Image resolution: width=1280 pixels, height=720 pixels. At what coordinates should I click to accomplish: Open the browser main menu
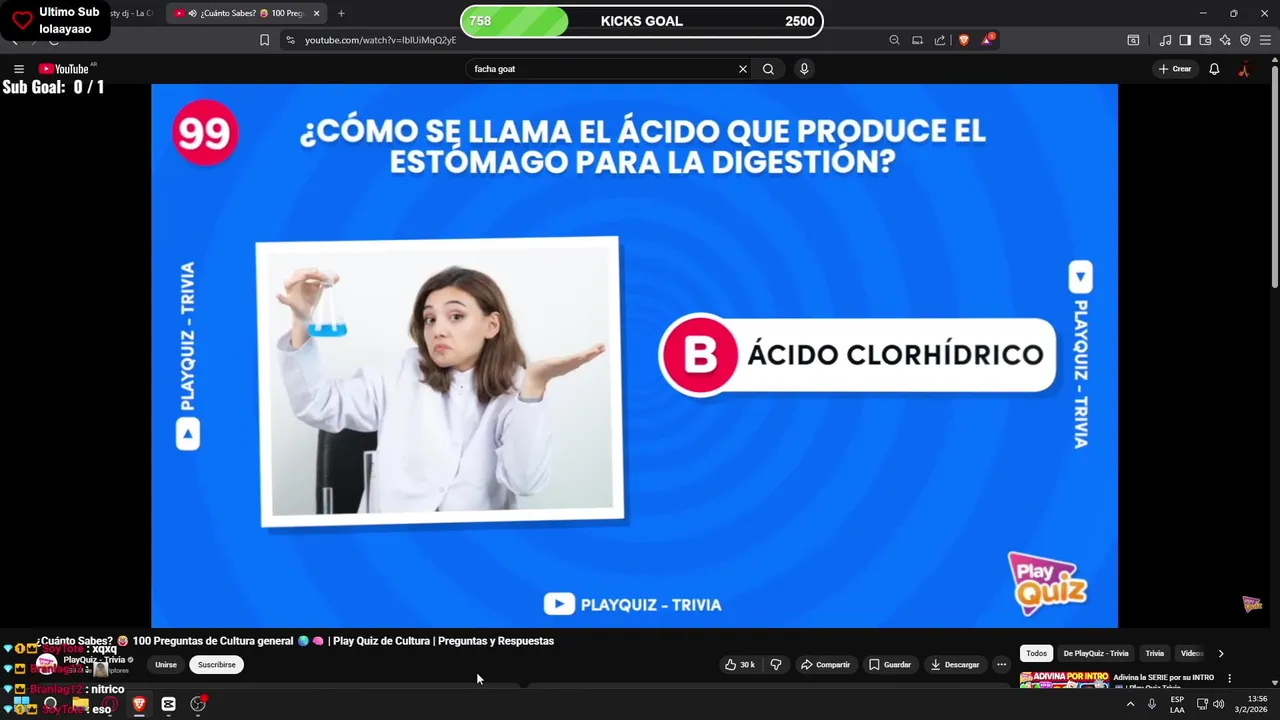coord(1265,40)
